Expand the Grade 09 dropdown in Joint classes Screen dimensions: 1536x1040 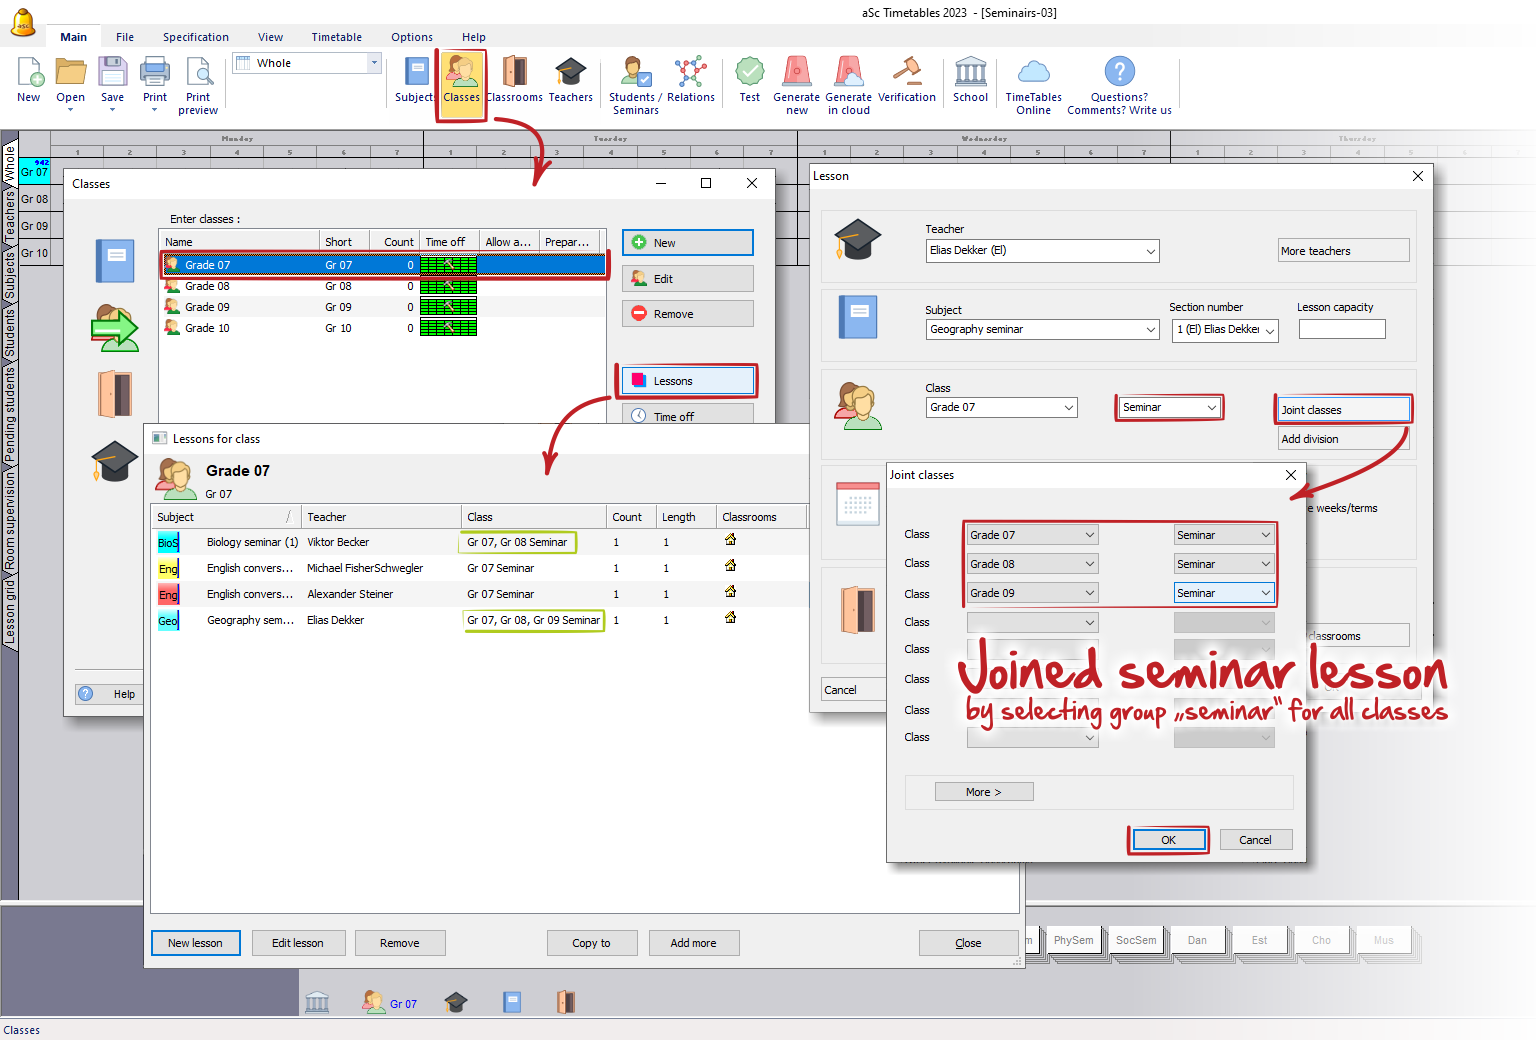tap(1090, 593)
